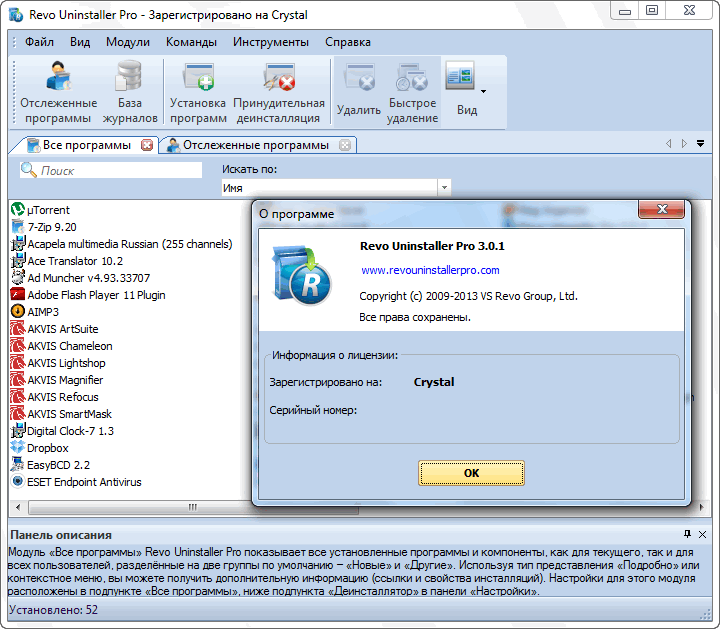Open the Вид menu in menu bar
The width and height of the screenshot is (720, 629).
click(x=80, y=42)
